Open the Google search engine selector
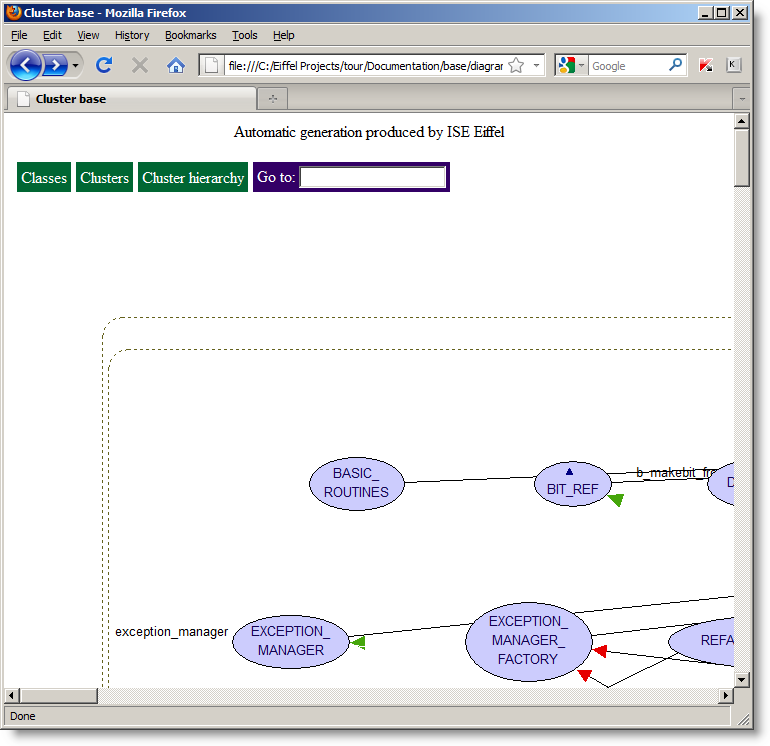Image resolution: width=770 pixels, height=746 pixels. pos(571,65)
